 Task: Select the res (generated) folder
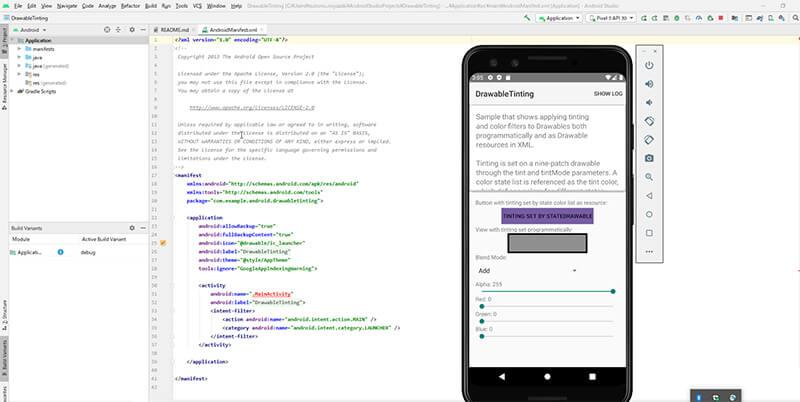pyautogui.click(x=46, y=83)
